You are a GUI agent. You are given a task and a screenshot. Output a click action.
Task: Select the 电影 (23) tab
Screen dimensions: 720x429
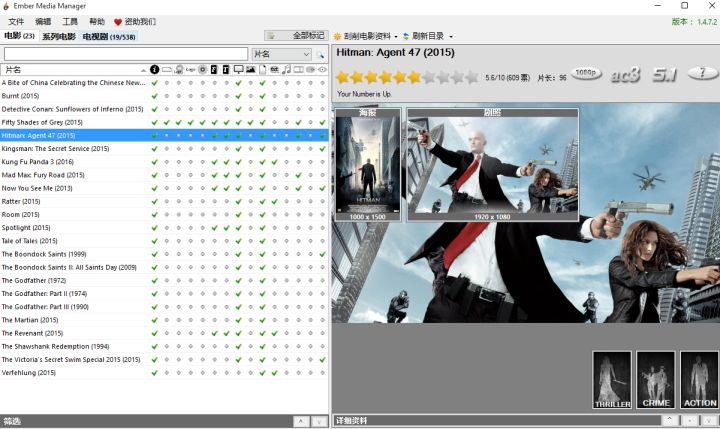click(19, 36)
